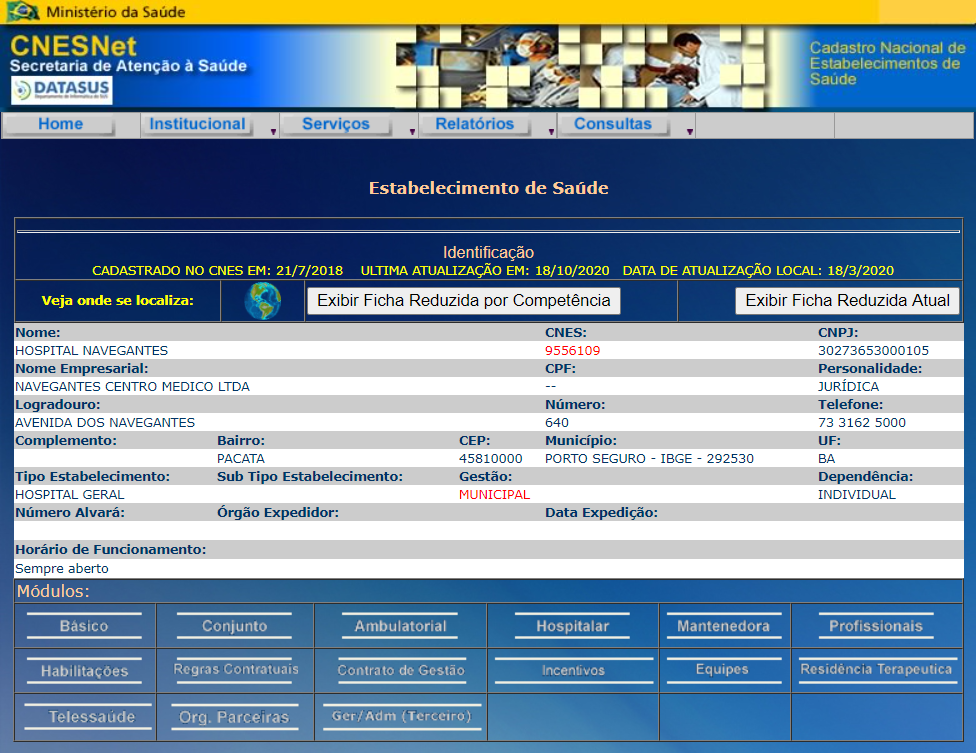Viewport: 976px width, 753px height.
Task: Click the Brazil flag icon
Action: [x=22, y=11]
